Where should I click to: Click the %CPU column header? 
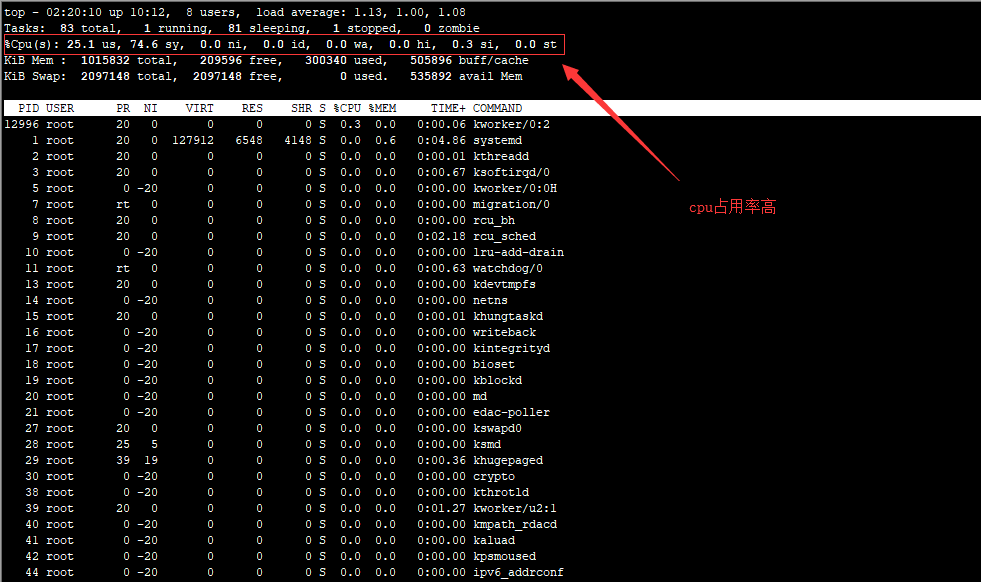(347, 108)
